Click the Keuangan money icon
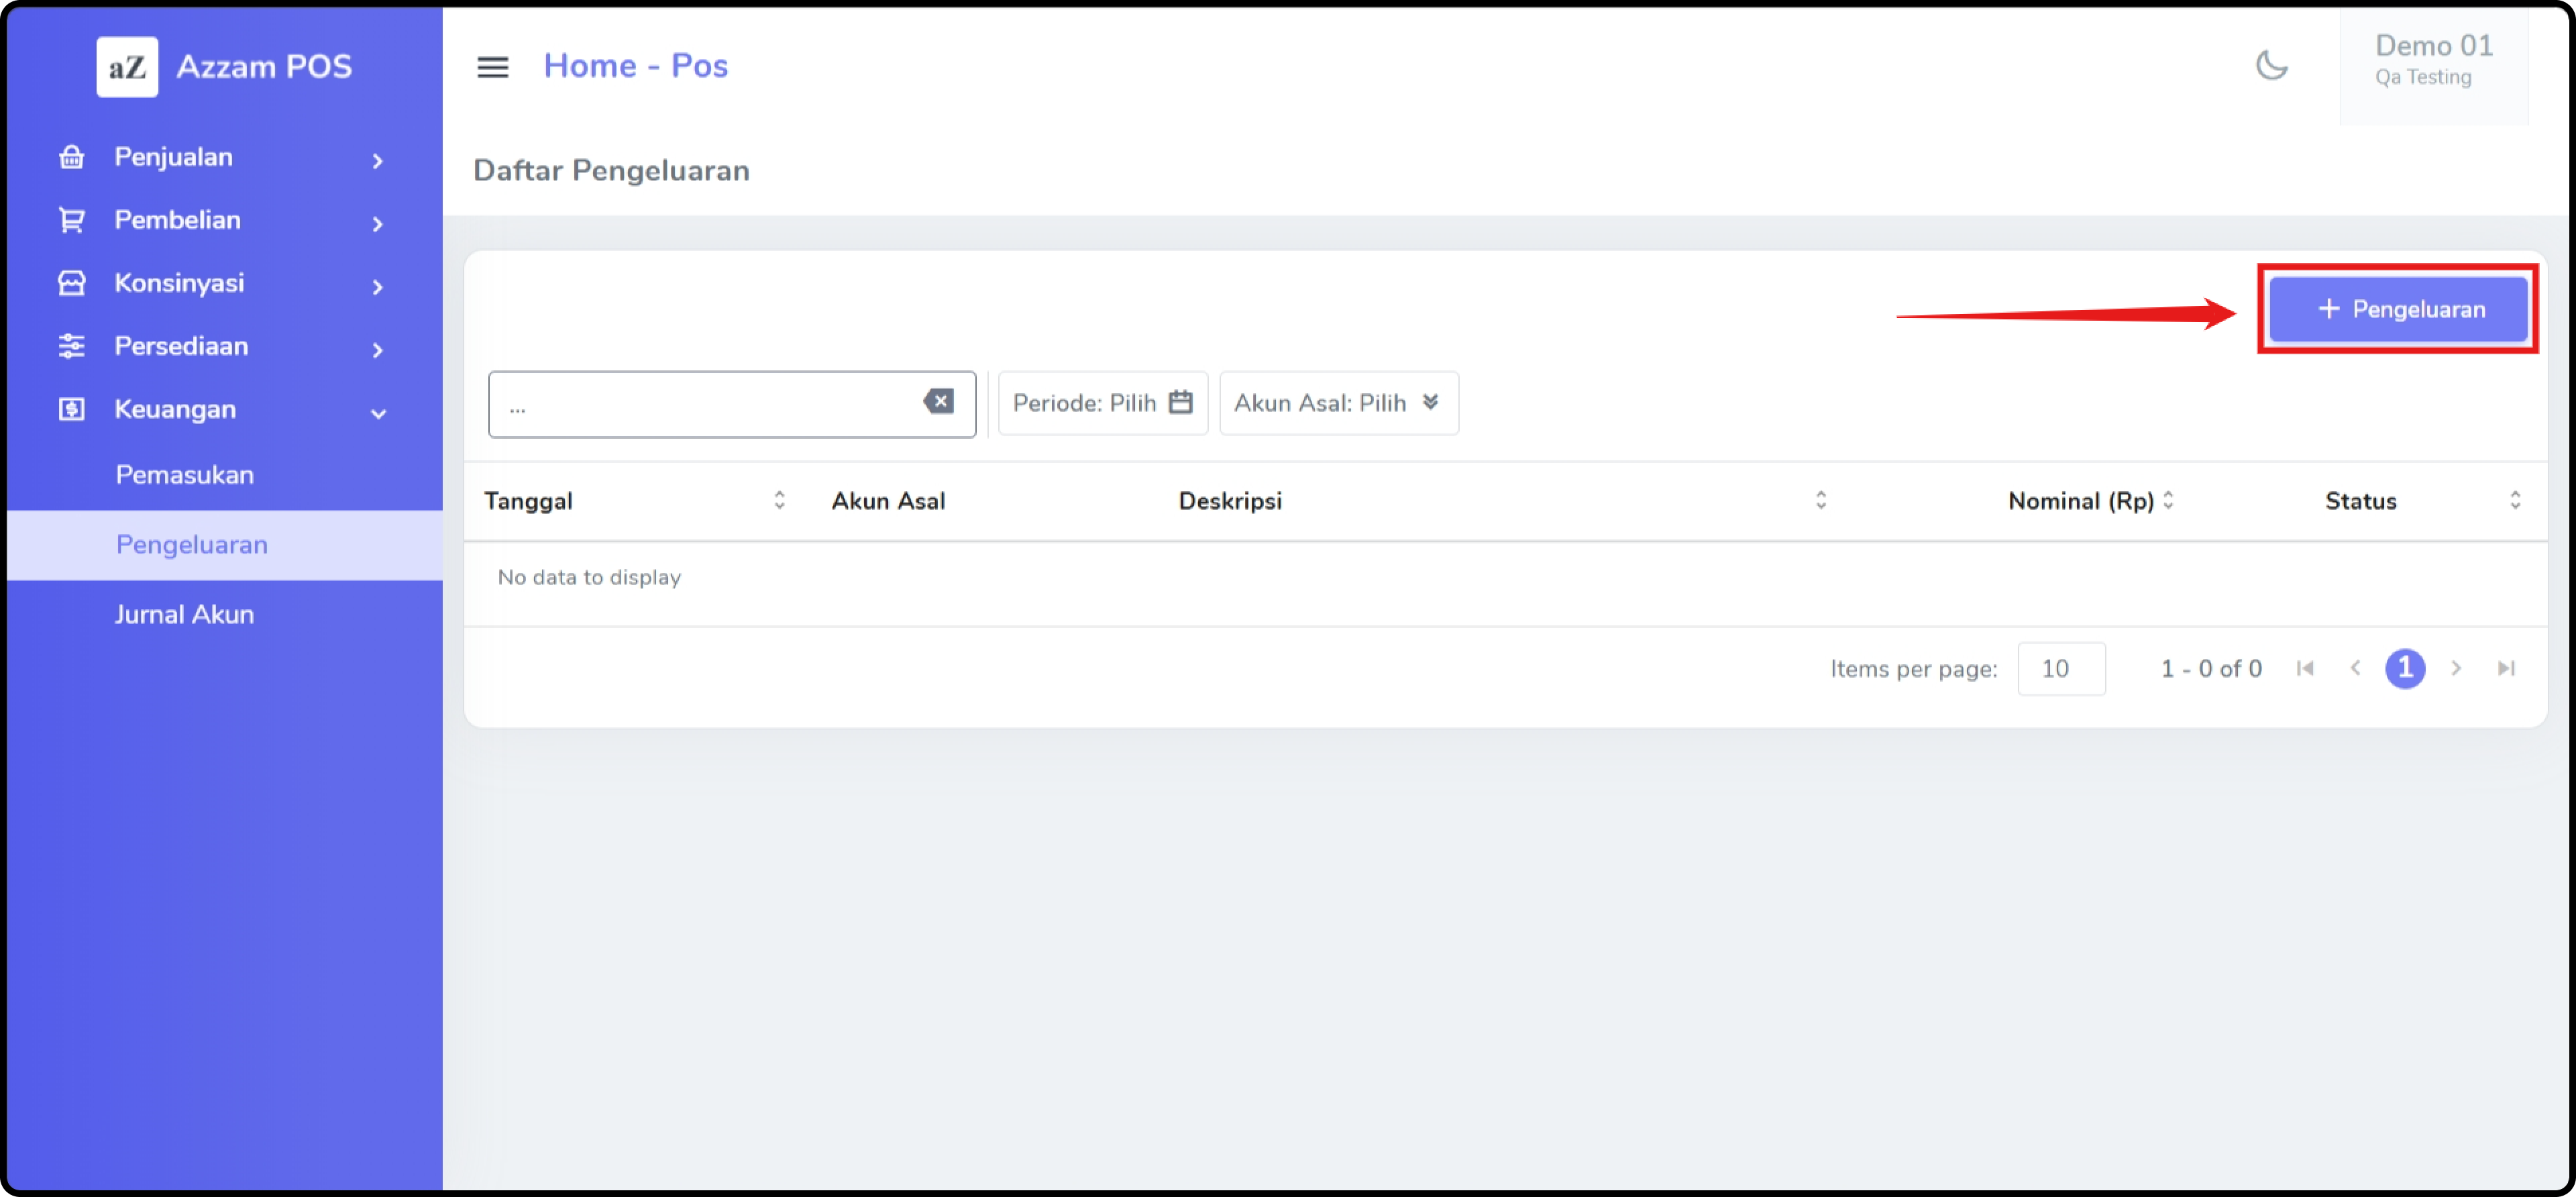Screen dimensions: 2576x1197 pos(71,409)
